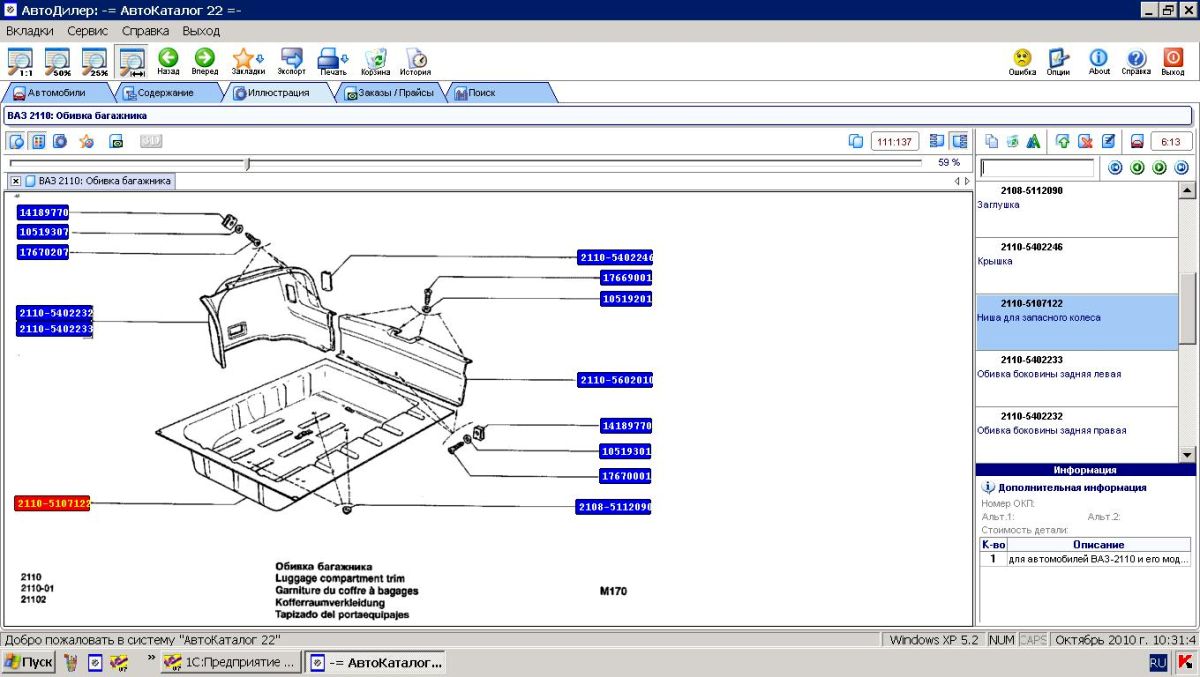Go to the next part in the list

click(1160, 168)
